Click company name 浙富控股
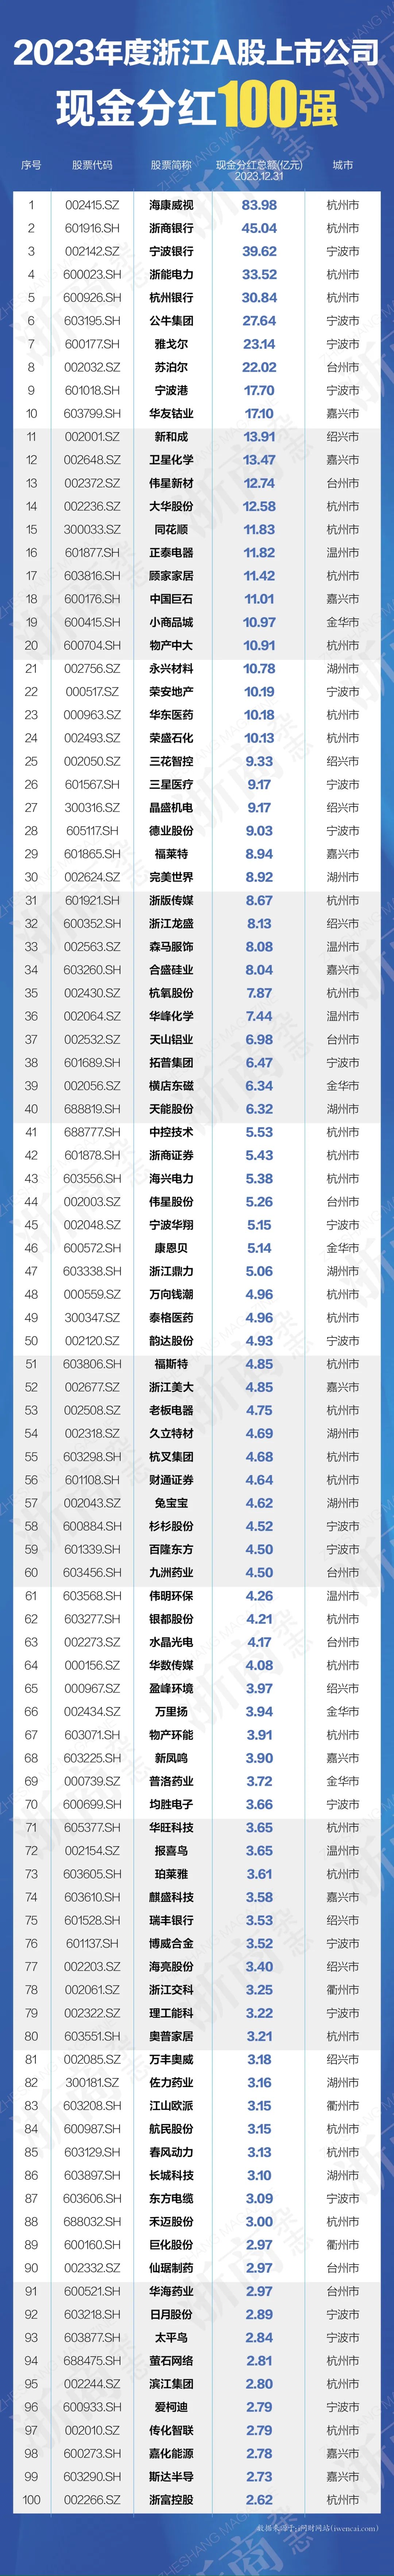The image size is (394, 2576). click(171, 2499)
